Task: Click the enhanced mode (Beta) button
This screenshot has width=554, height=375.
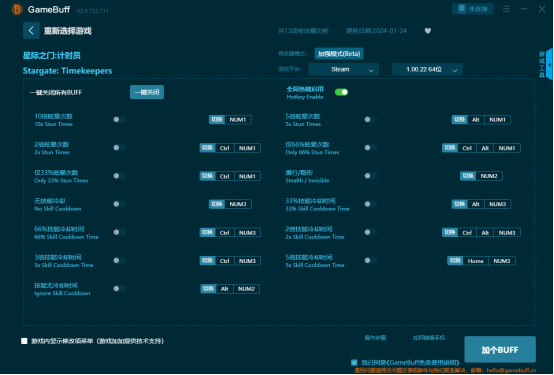Action: coord(339,54)
